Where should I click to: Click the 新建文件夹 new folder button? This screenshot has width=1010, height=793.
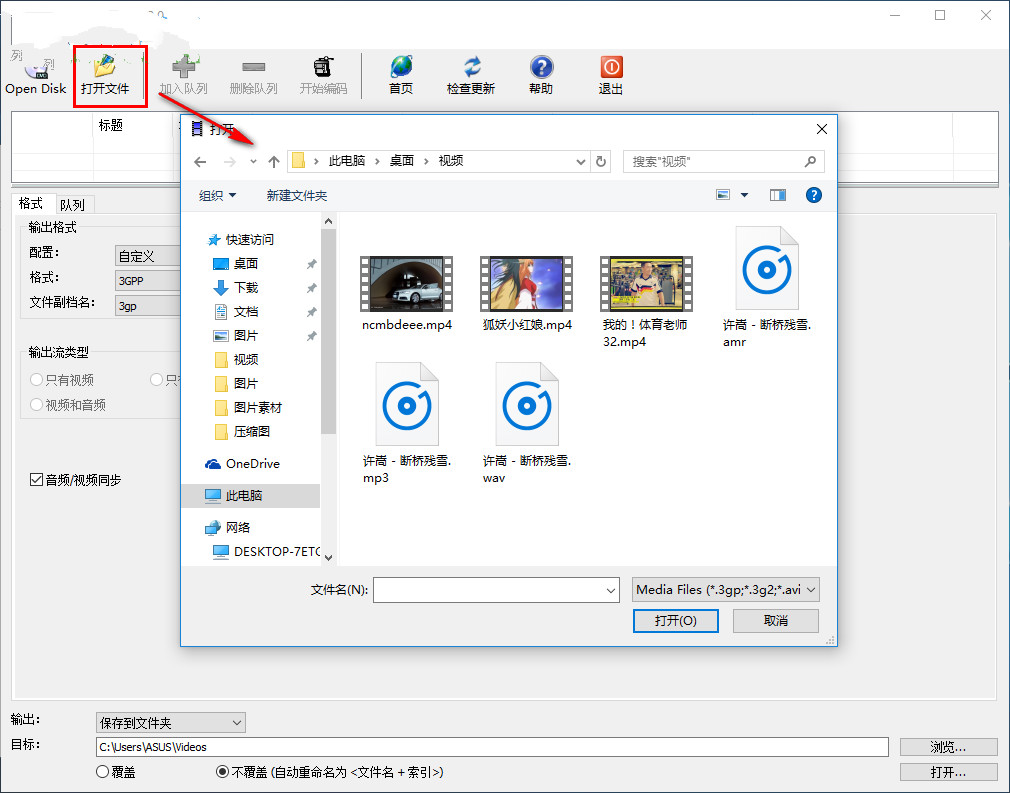(297, 195)
